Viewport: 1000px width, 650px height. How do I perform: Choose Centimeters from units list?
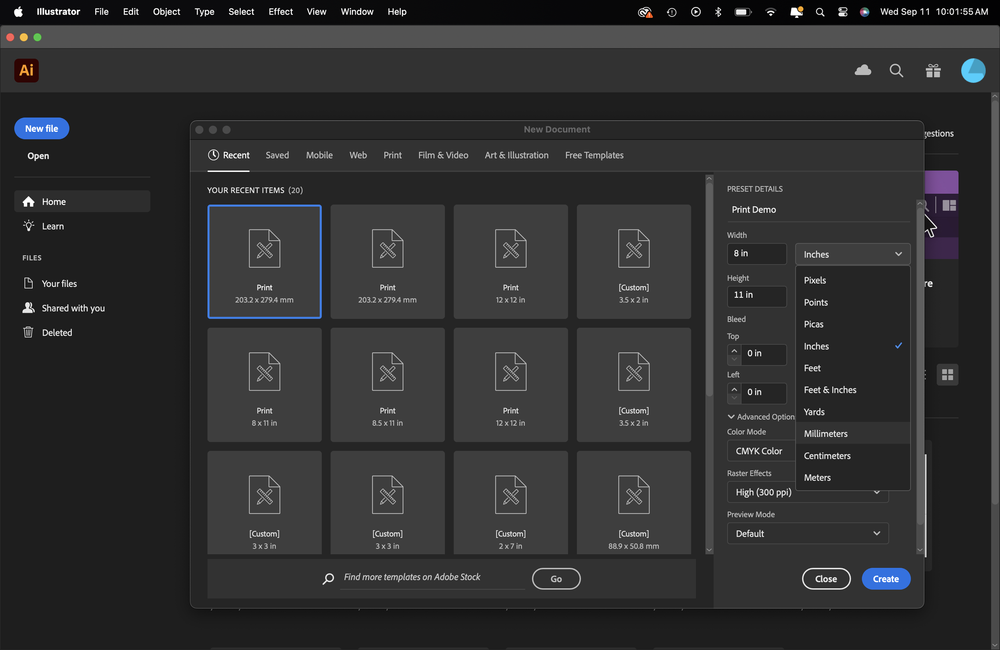click(x=853, y=455)
